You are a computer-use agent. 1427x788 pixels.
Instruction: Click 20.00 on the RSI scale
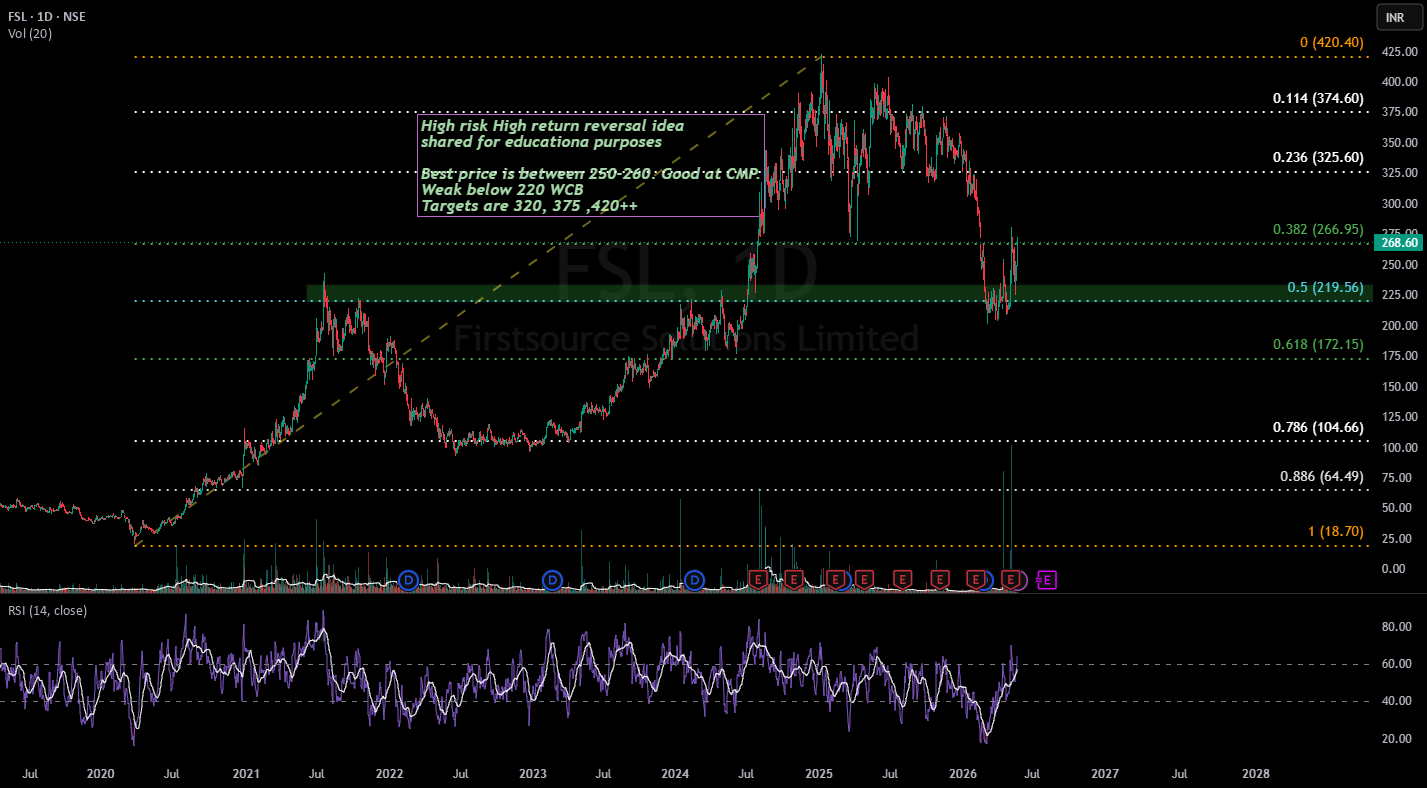point(1396,738)
